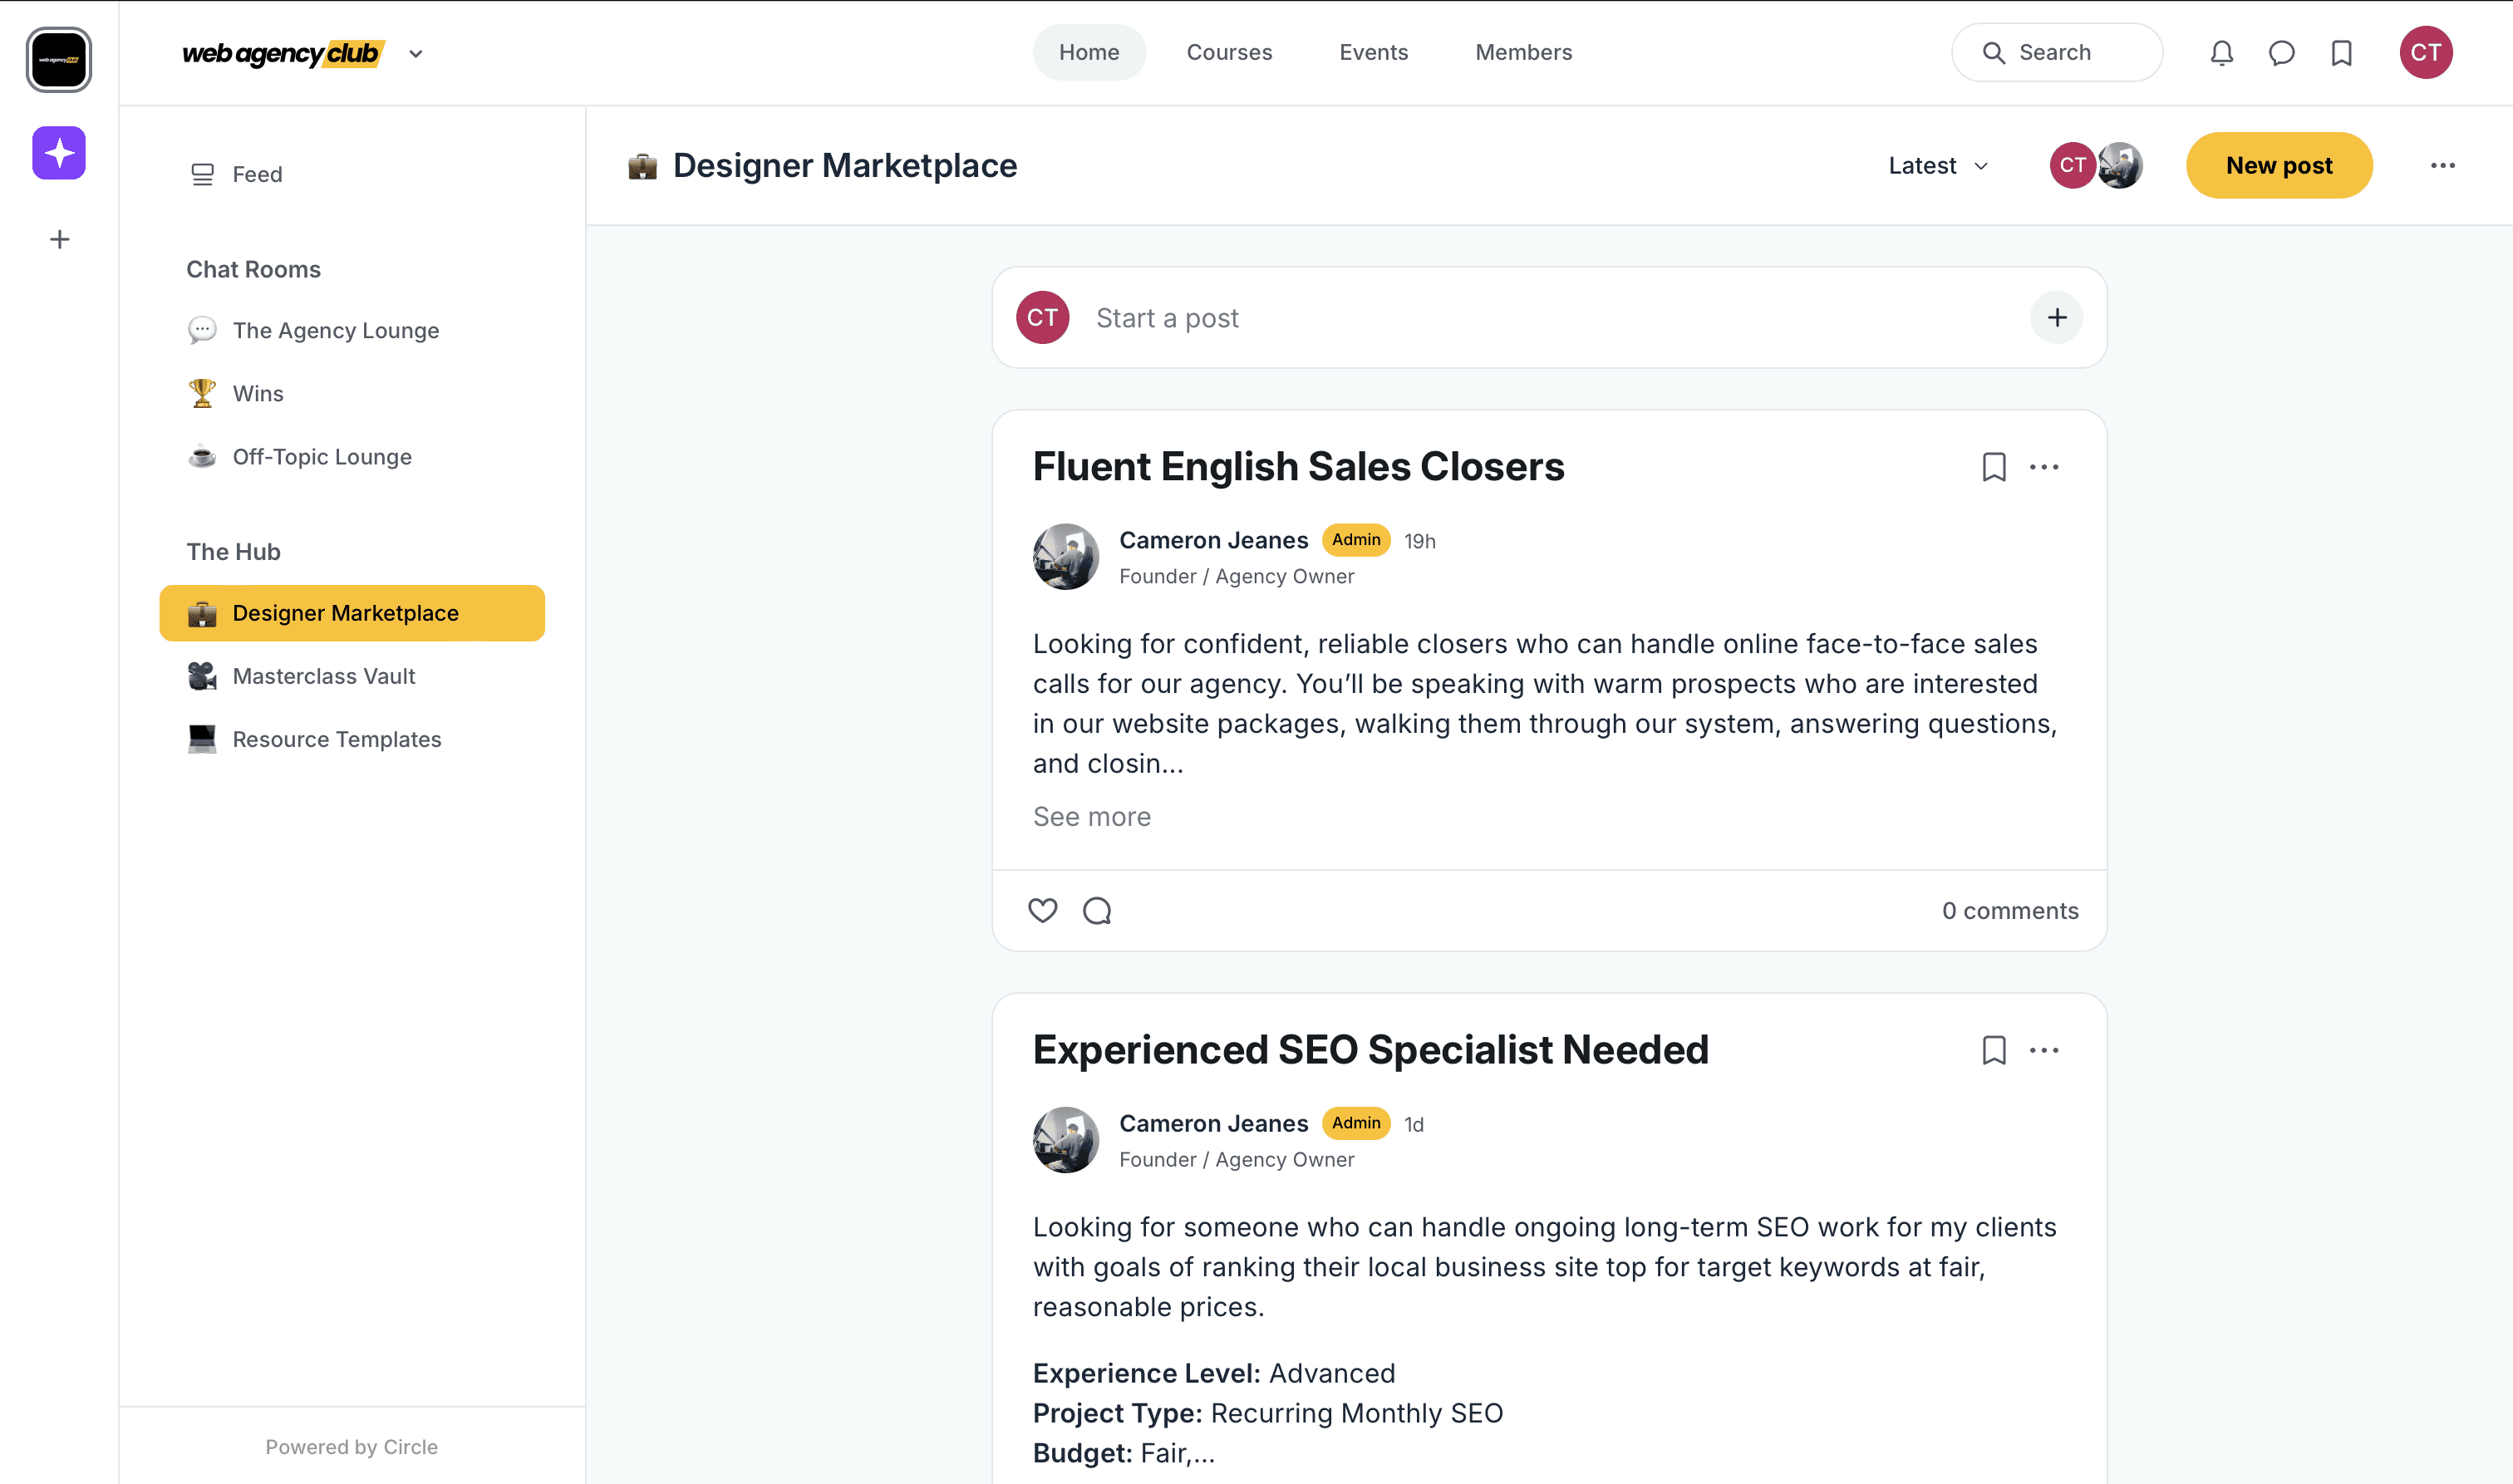Open the Latest sort dropdown
Screen dimensions: 2513x1484
(1937, 166)
